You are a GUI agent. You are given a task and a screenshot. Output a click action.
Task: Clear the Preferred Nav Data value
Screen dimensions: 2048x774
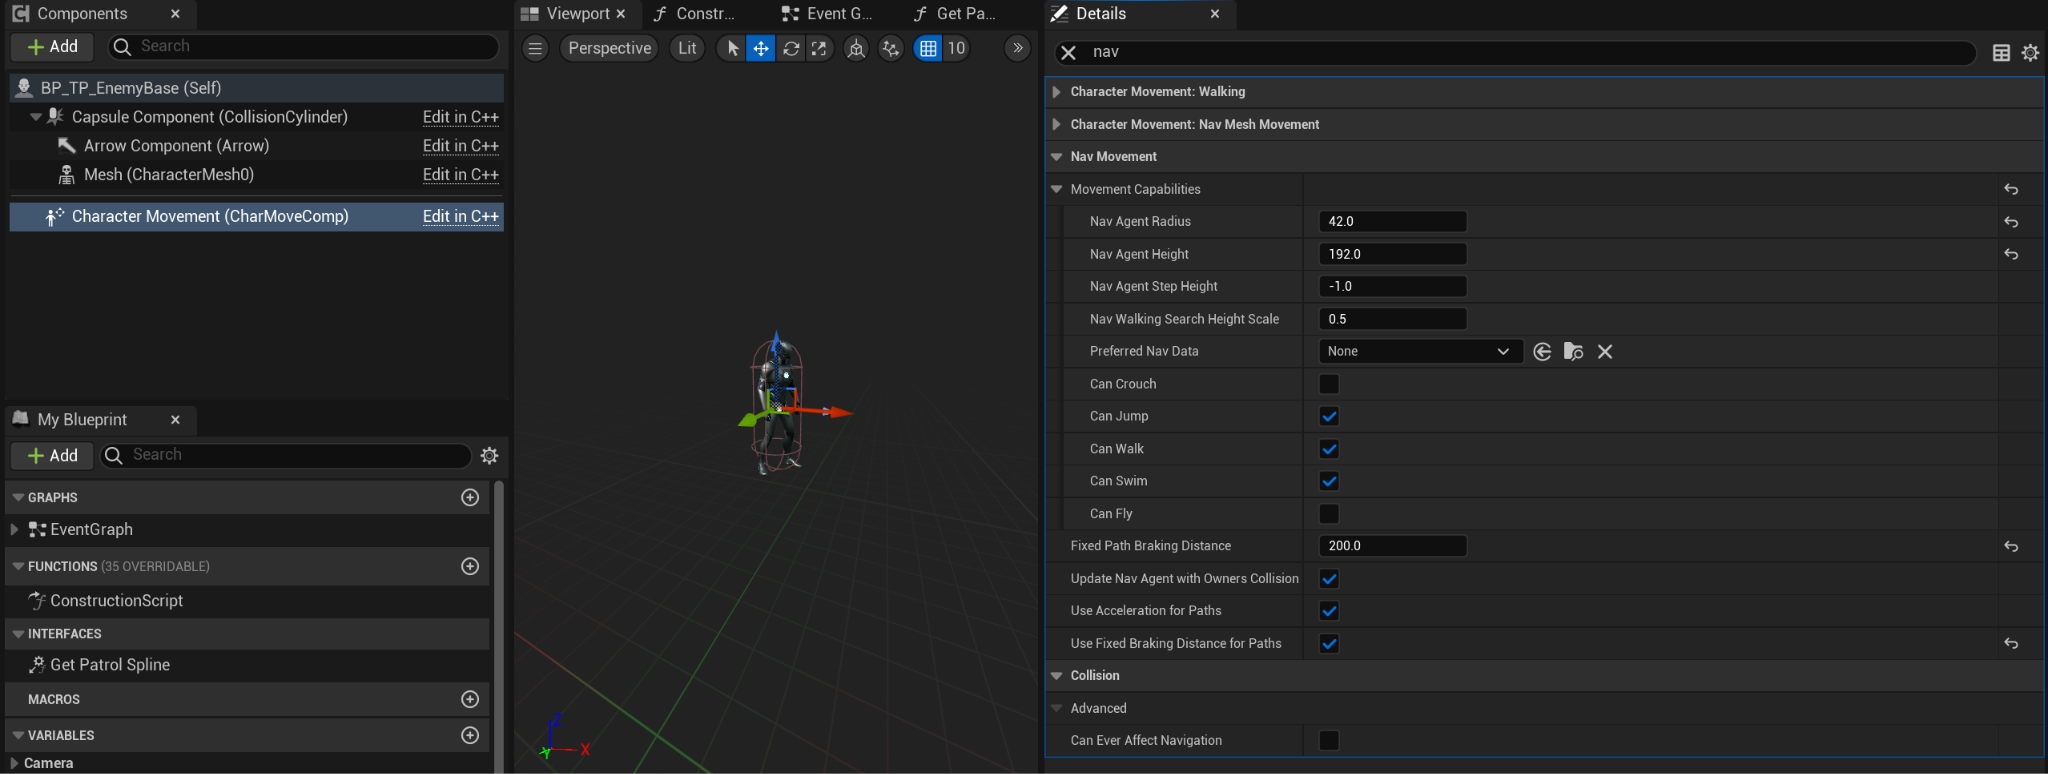pos(1605,352)
